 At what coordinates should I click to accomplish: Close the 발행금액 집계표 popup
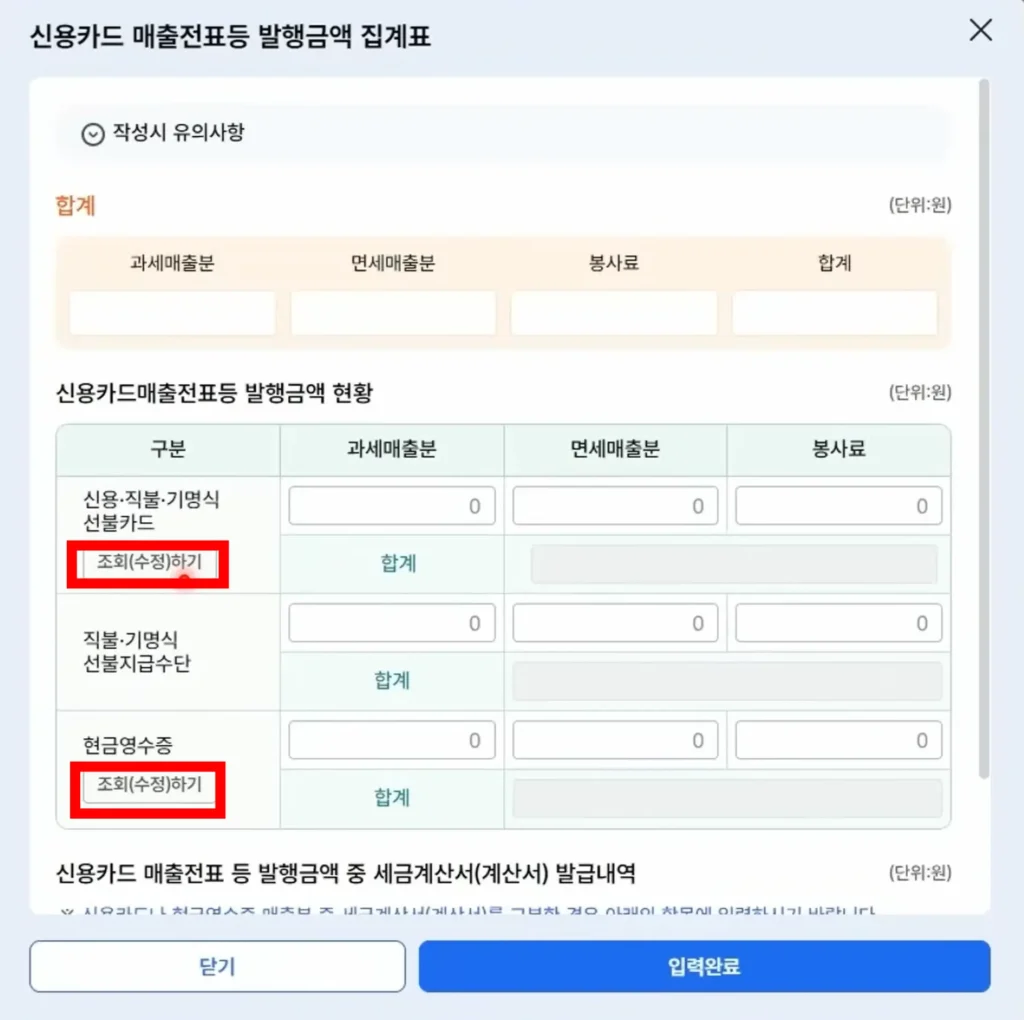pos(979,31)
